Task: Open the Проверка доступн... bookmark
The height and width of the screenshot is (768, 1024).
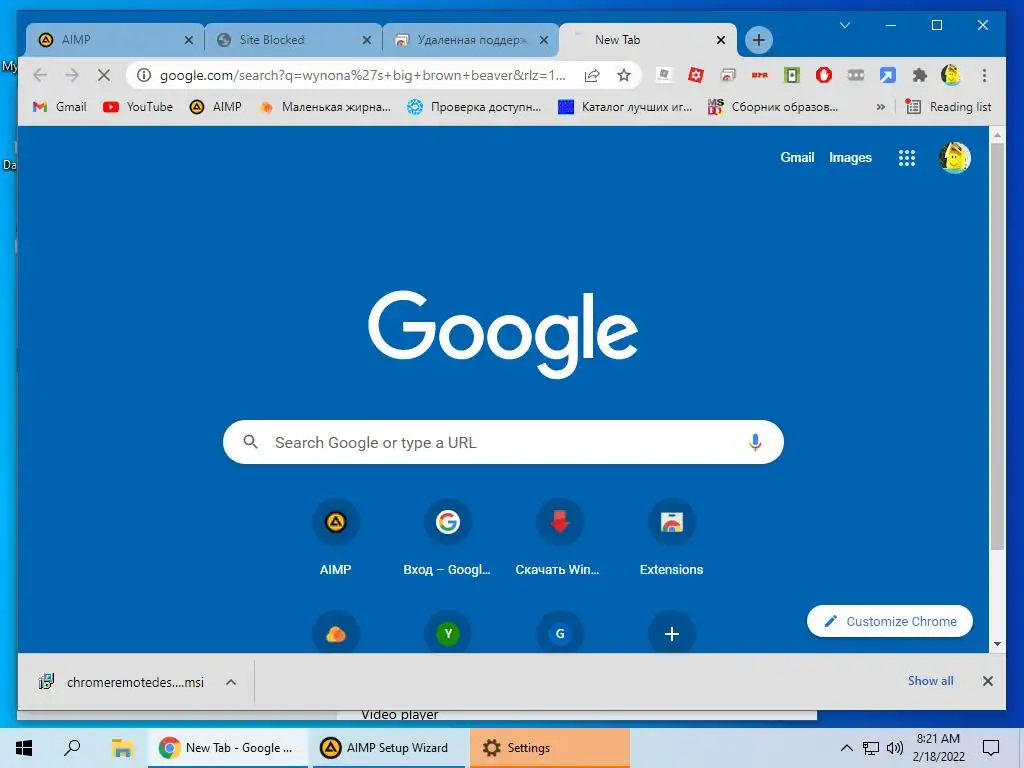Action: tap(474, 107)
